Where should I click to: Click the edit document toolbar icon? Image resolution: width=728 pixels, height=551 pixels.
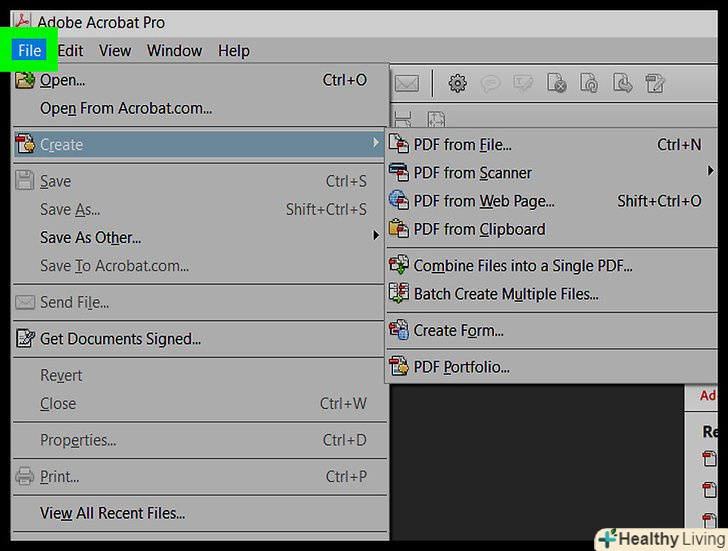655,84
